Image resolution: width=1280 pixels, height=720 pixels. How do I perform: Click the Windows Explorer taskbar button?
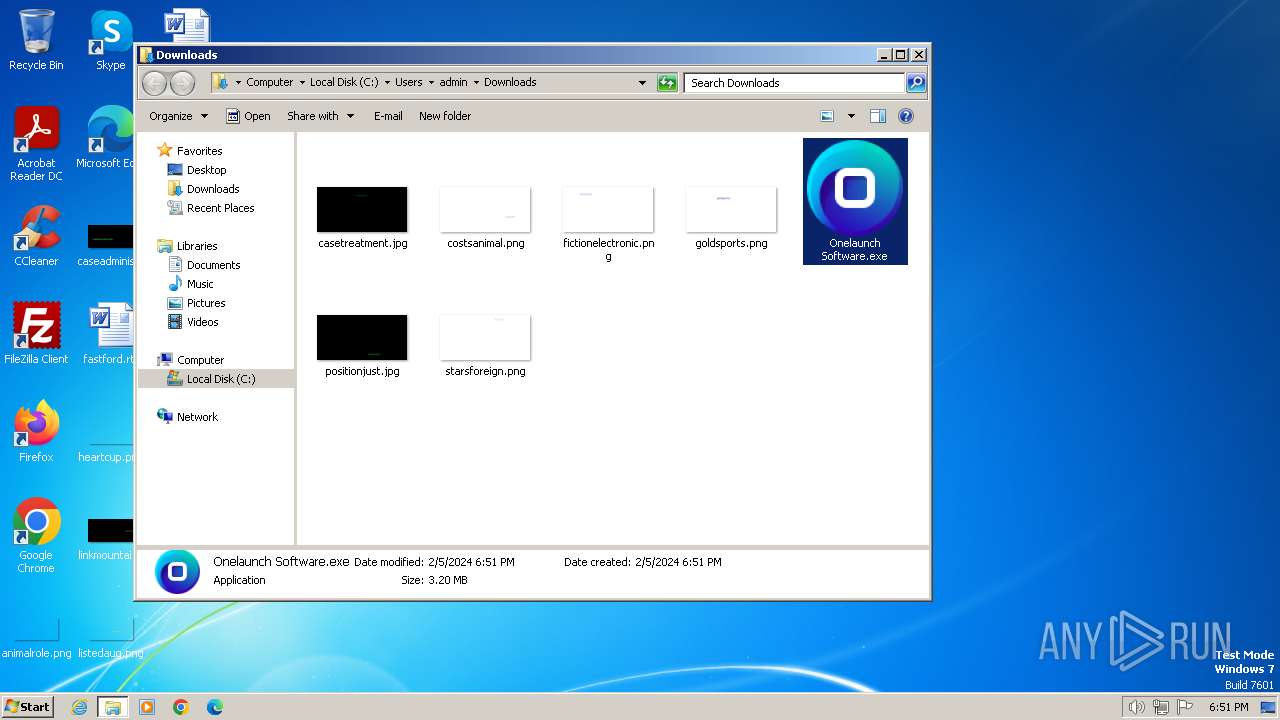coord(113,707)
